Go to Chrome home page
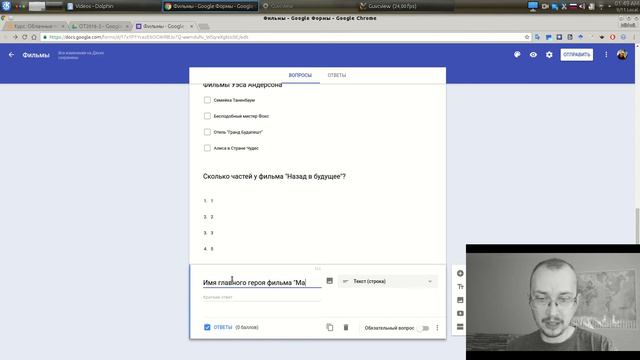 click(34, 37)
